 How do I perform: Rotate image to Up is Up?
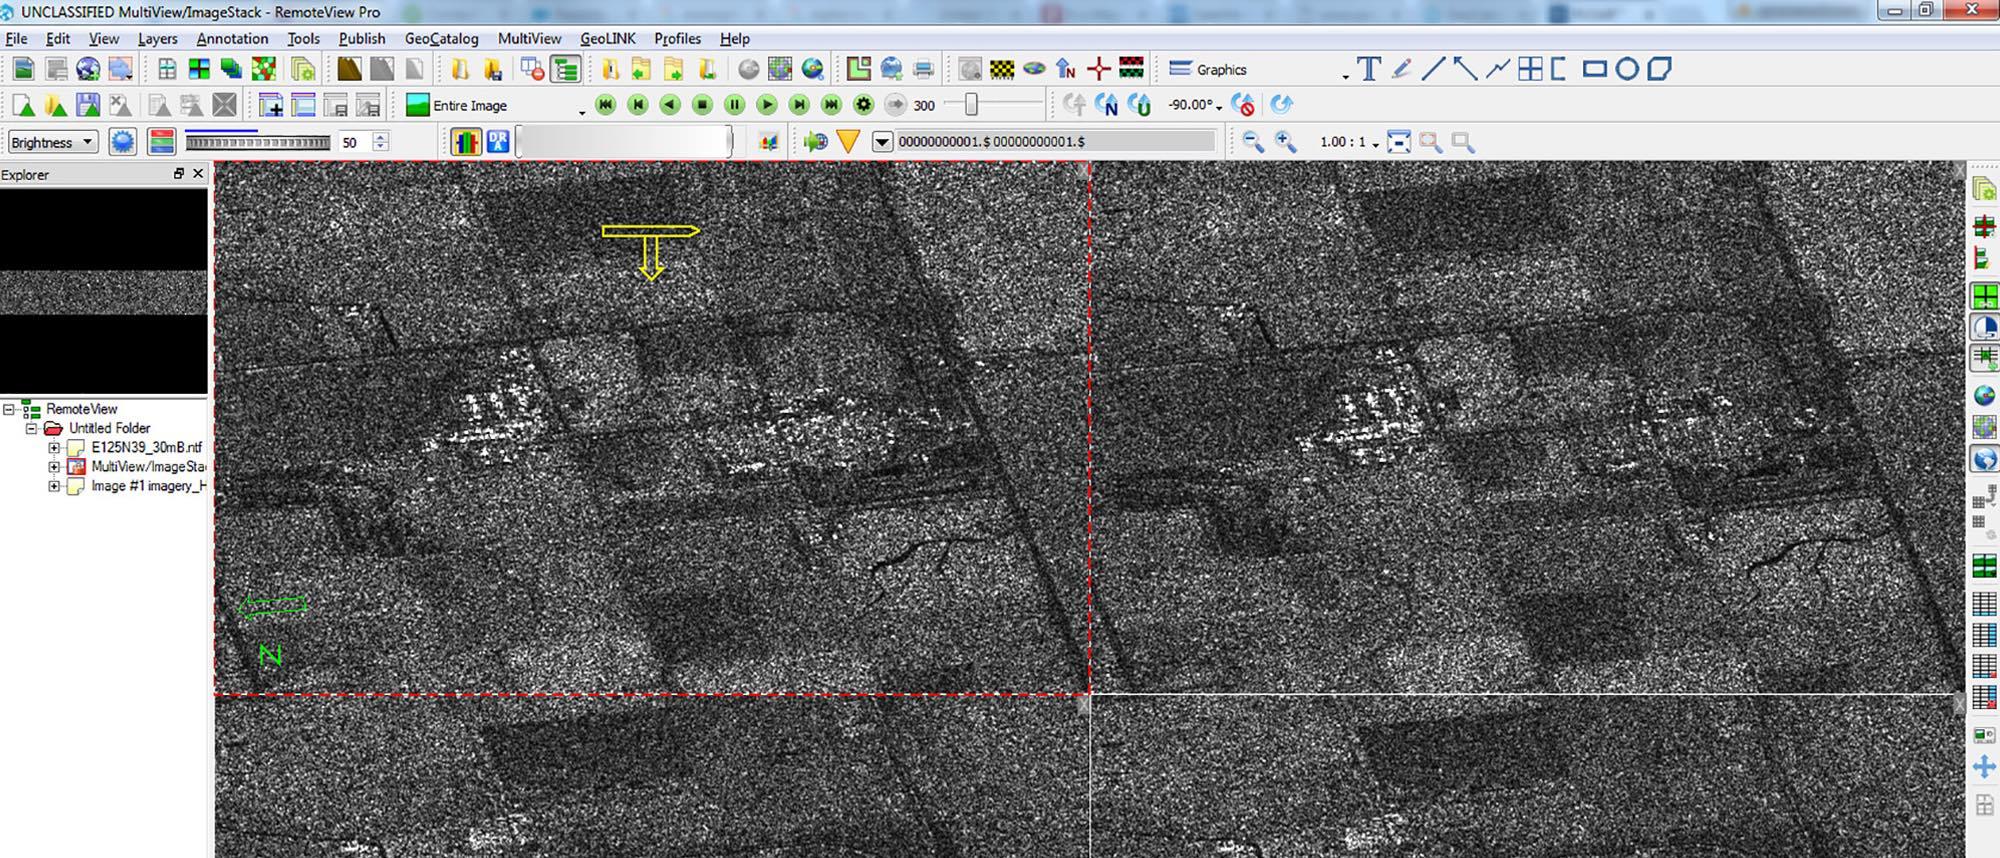click(x=1138, y=104)
